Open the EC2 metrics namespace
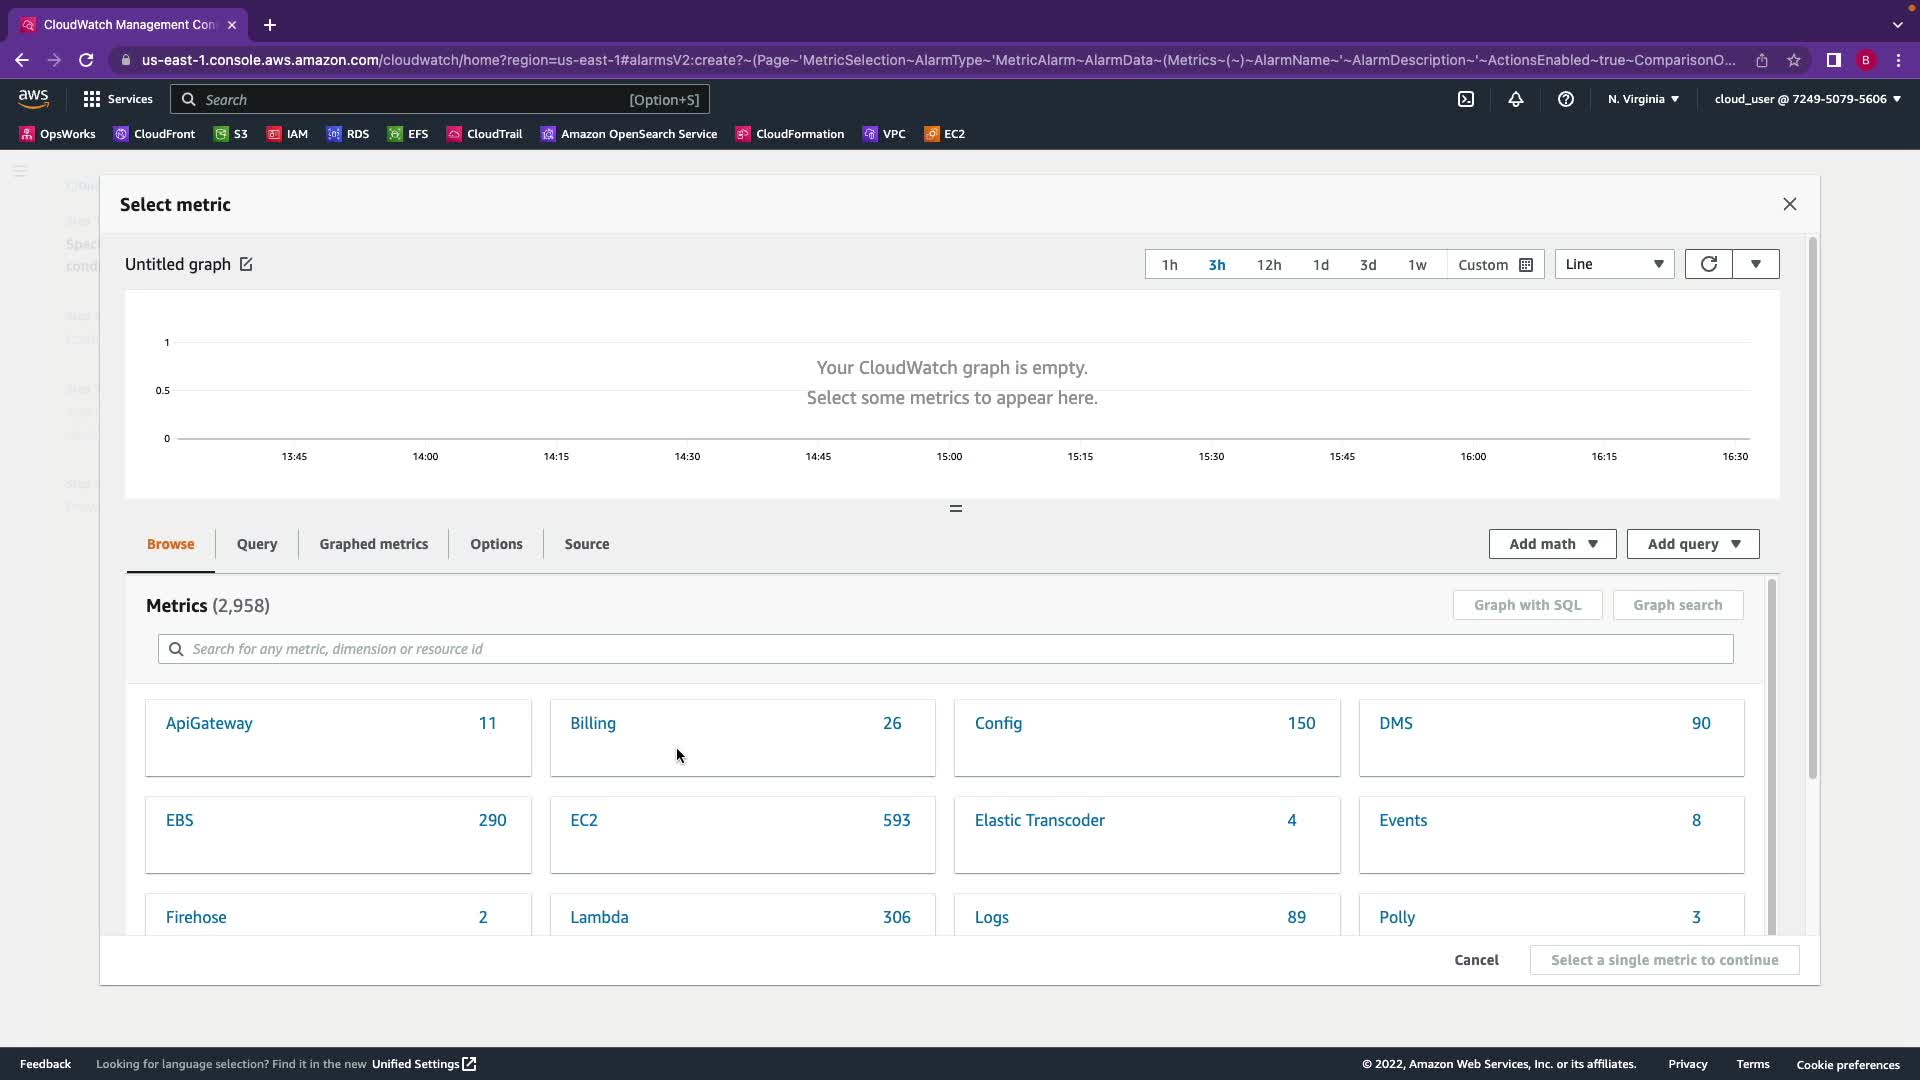The height and width of the screenshot is (1080, 1920). pyautogui.click(x=584, y=820)
